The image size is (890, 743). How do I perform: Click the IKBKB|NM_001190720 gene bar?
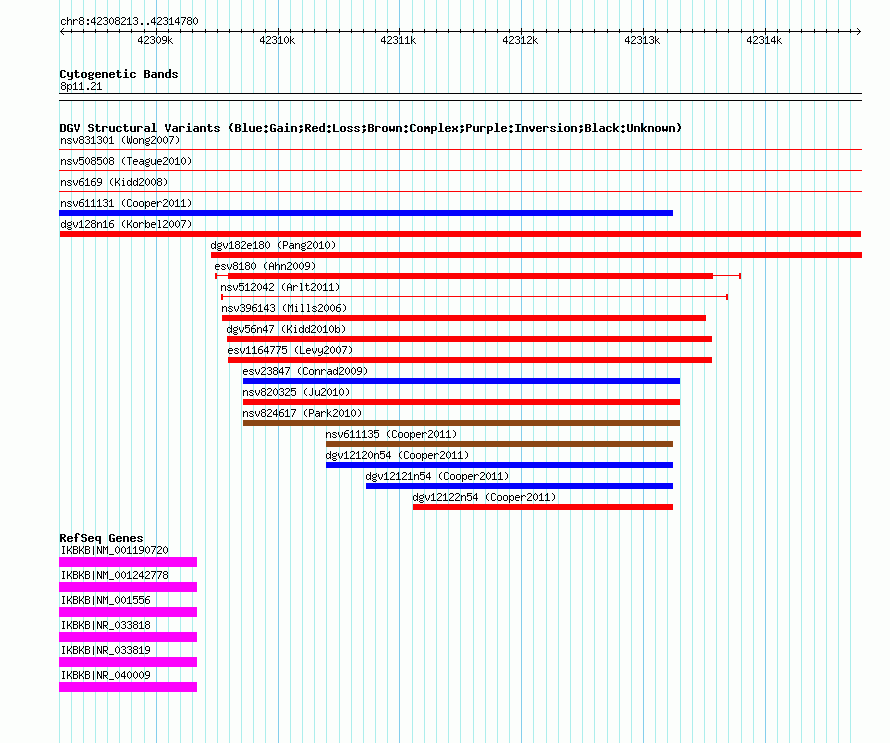[x=128, y=562]
